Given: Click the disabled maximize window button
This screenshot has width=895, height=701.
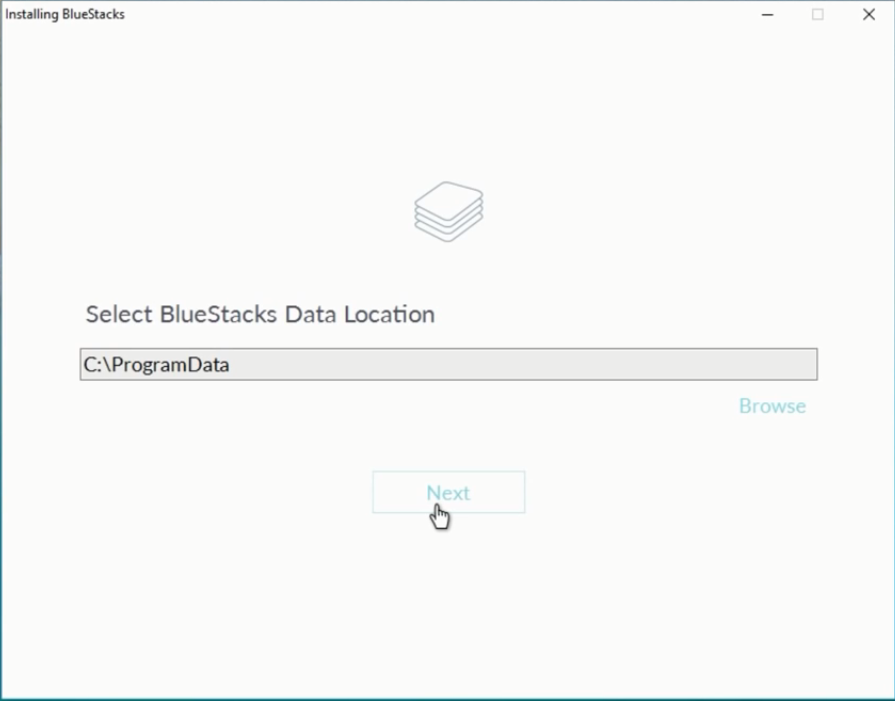Looking at the screenshot, I should (x=818, y=14).
